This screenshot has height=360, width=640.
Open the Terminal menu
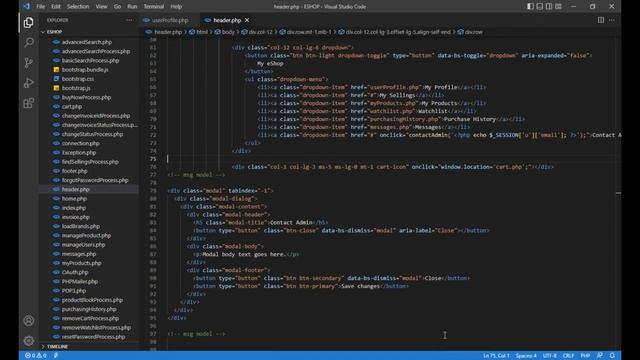pyautogui.click(x=153, y=7)
